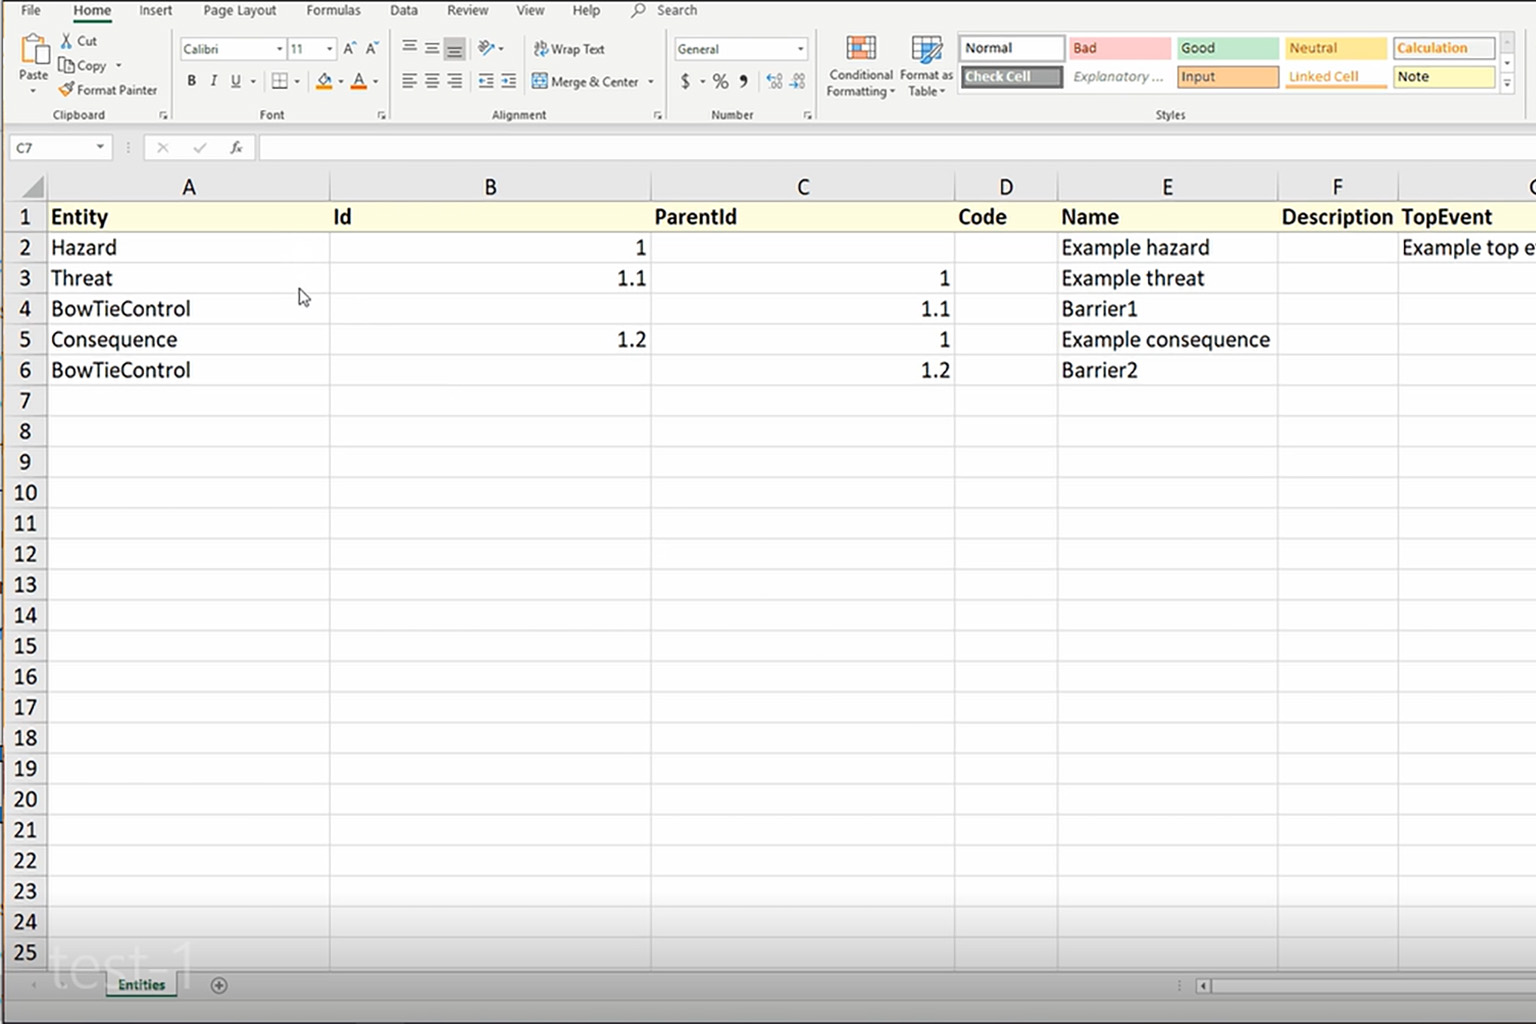Select cell containing Example consequence

(1165, 340)
